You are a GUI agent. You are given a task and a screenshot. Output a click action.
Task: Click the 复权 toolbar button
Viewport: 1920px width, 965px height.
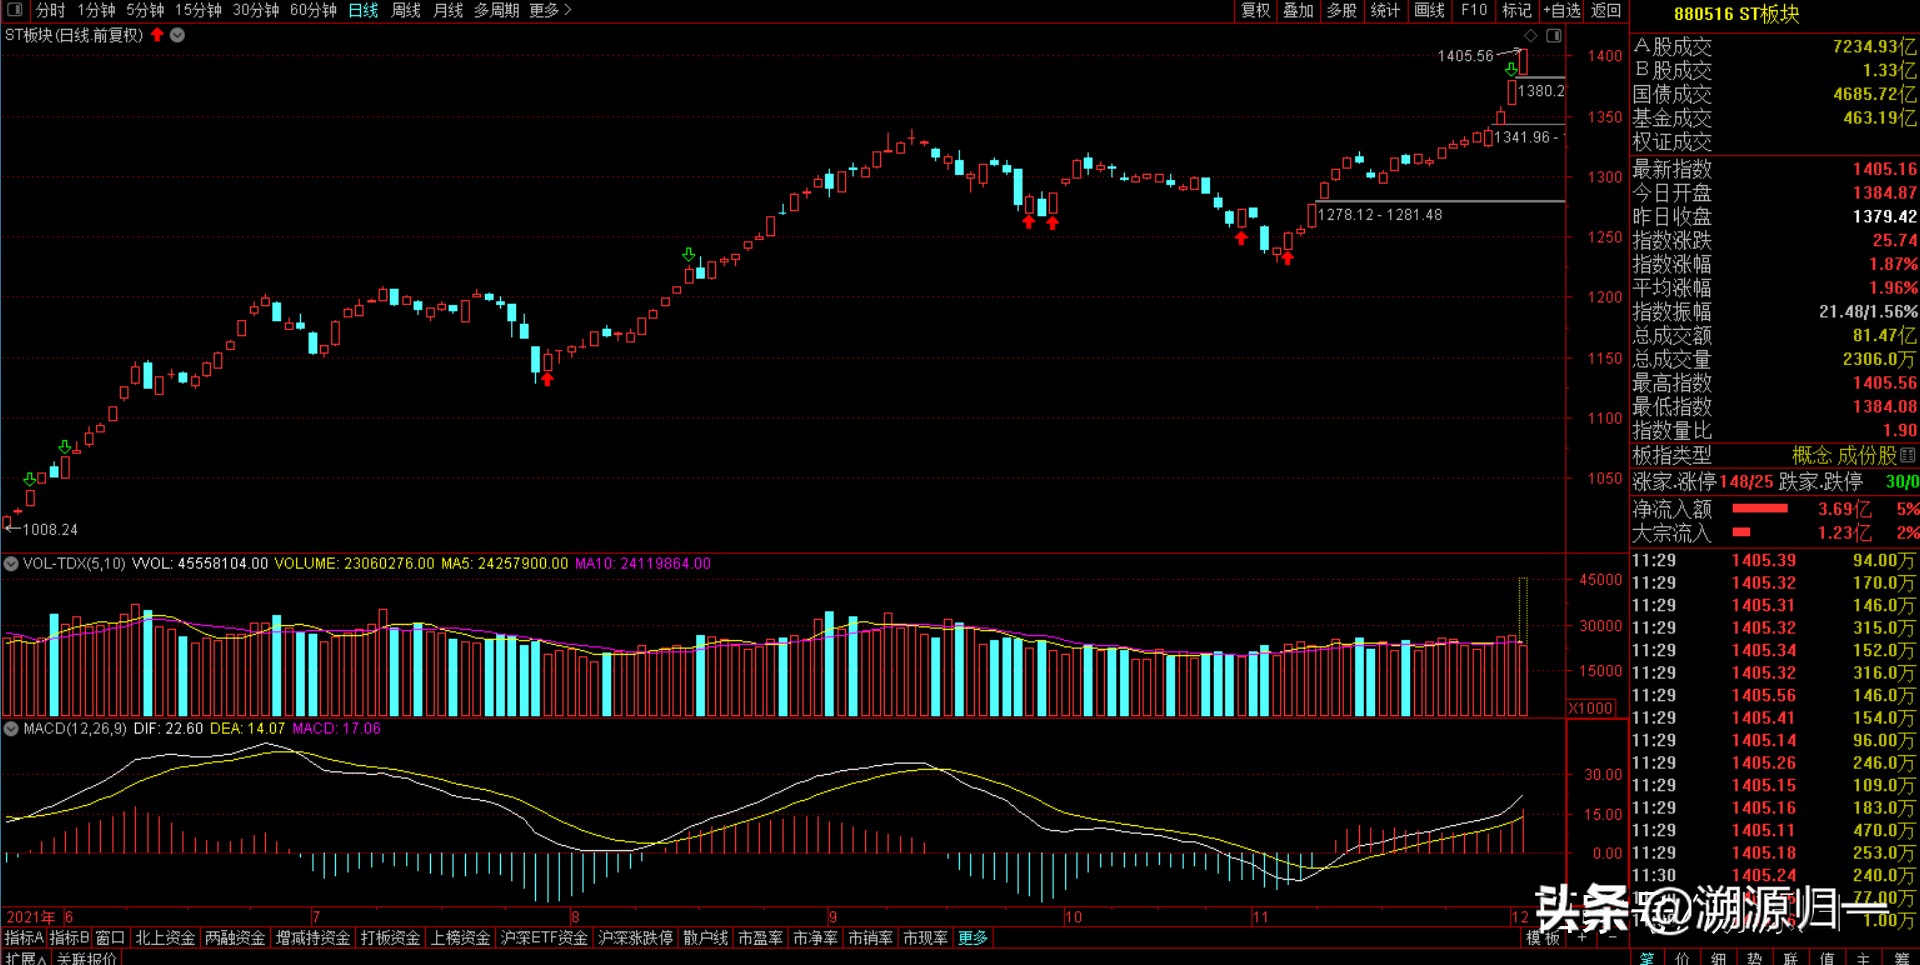[1255, 10]
